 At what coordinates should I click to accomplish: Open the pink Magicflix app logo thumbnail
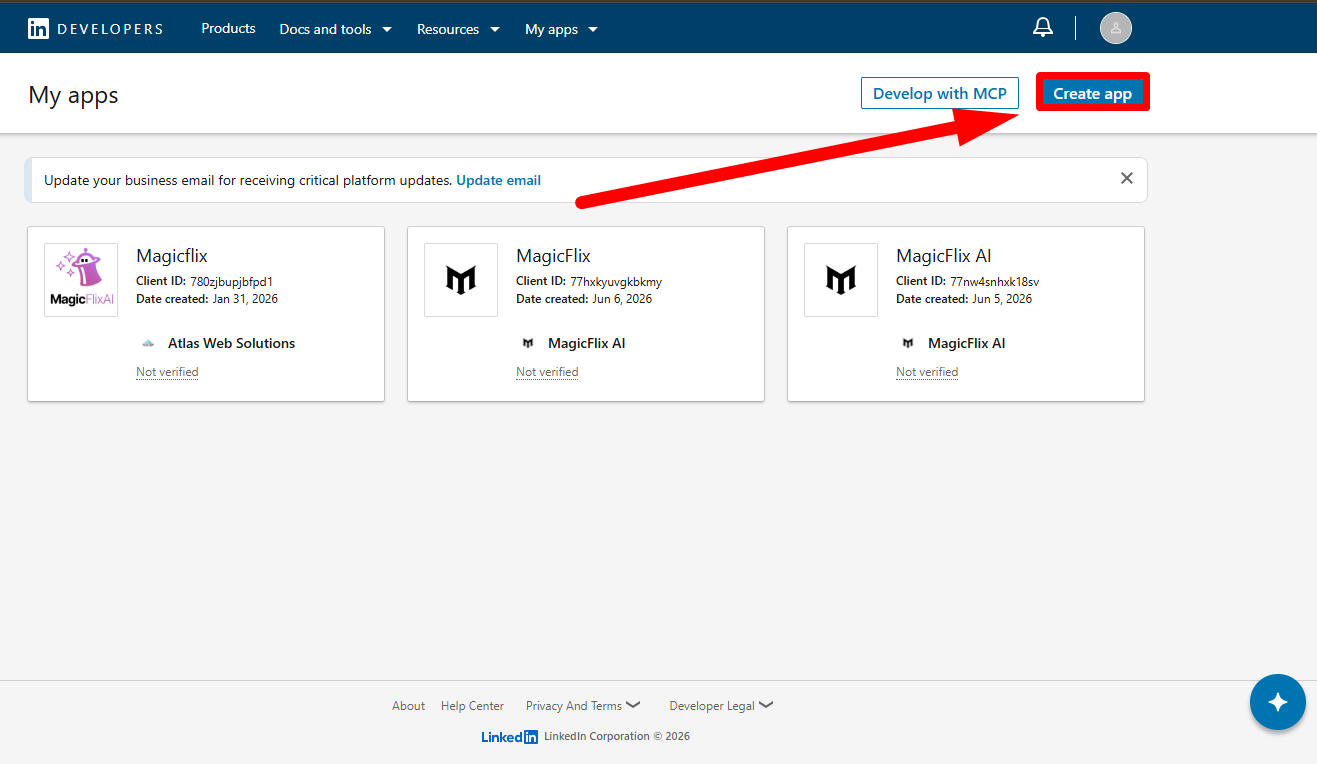[x=81, y=280]
